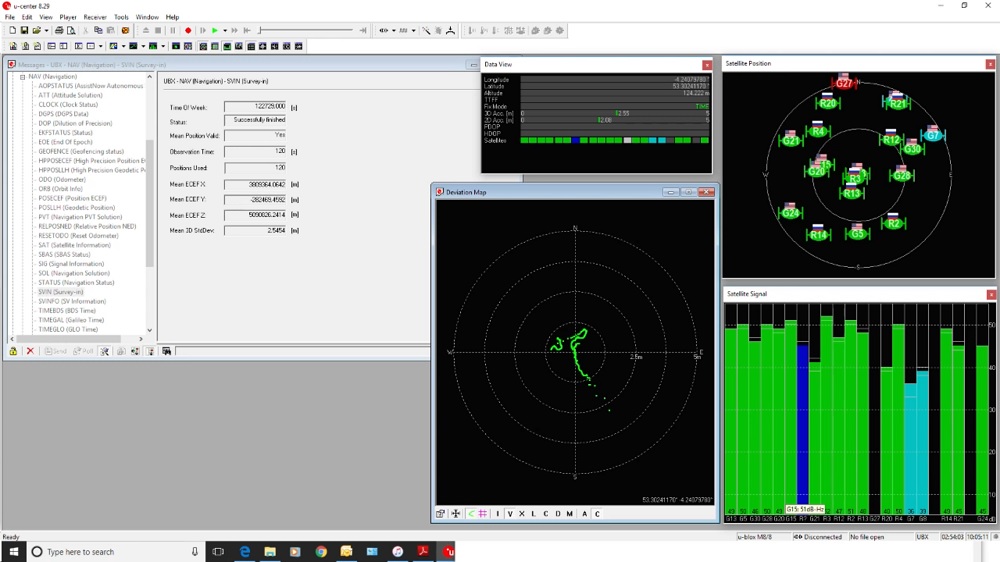The width and height of the screenshot is (1000, 562).
Task: Create a new file from the toolbar
Action: [x=12, y=31]
